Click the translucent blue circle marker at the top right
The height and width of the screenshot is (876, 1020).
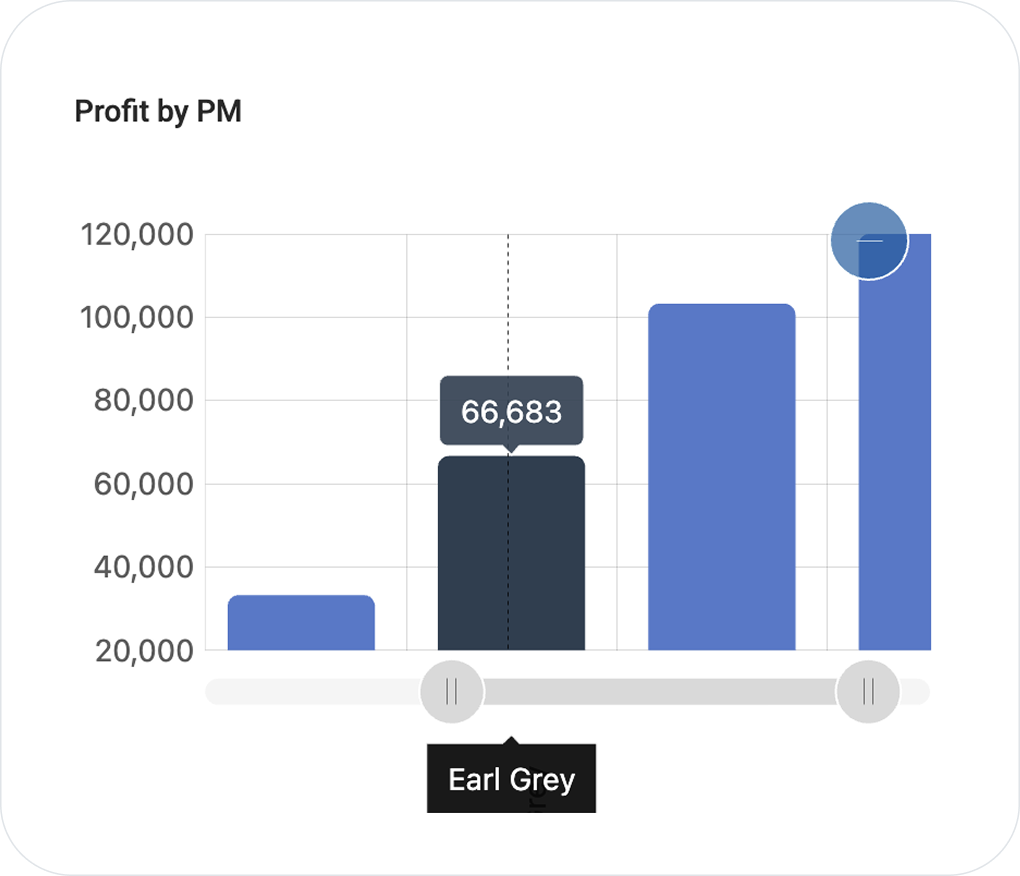pyautogui.click(x=869, y=241)
